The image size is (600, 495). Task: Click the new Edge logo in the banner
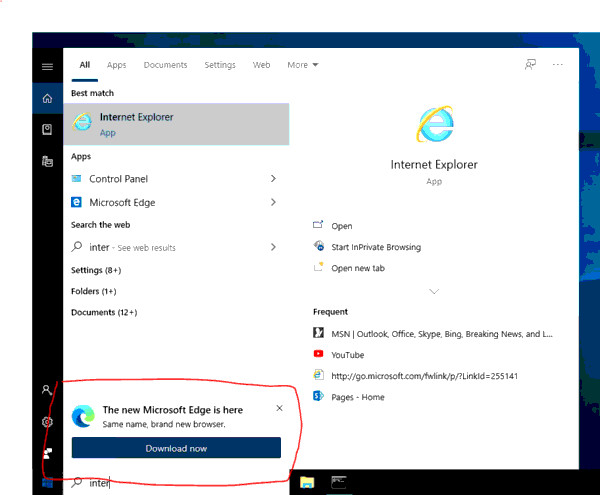pyautogui.click(x=83, y=416)
